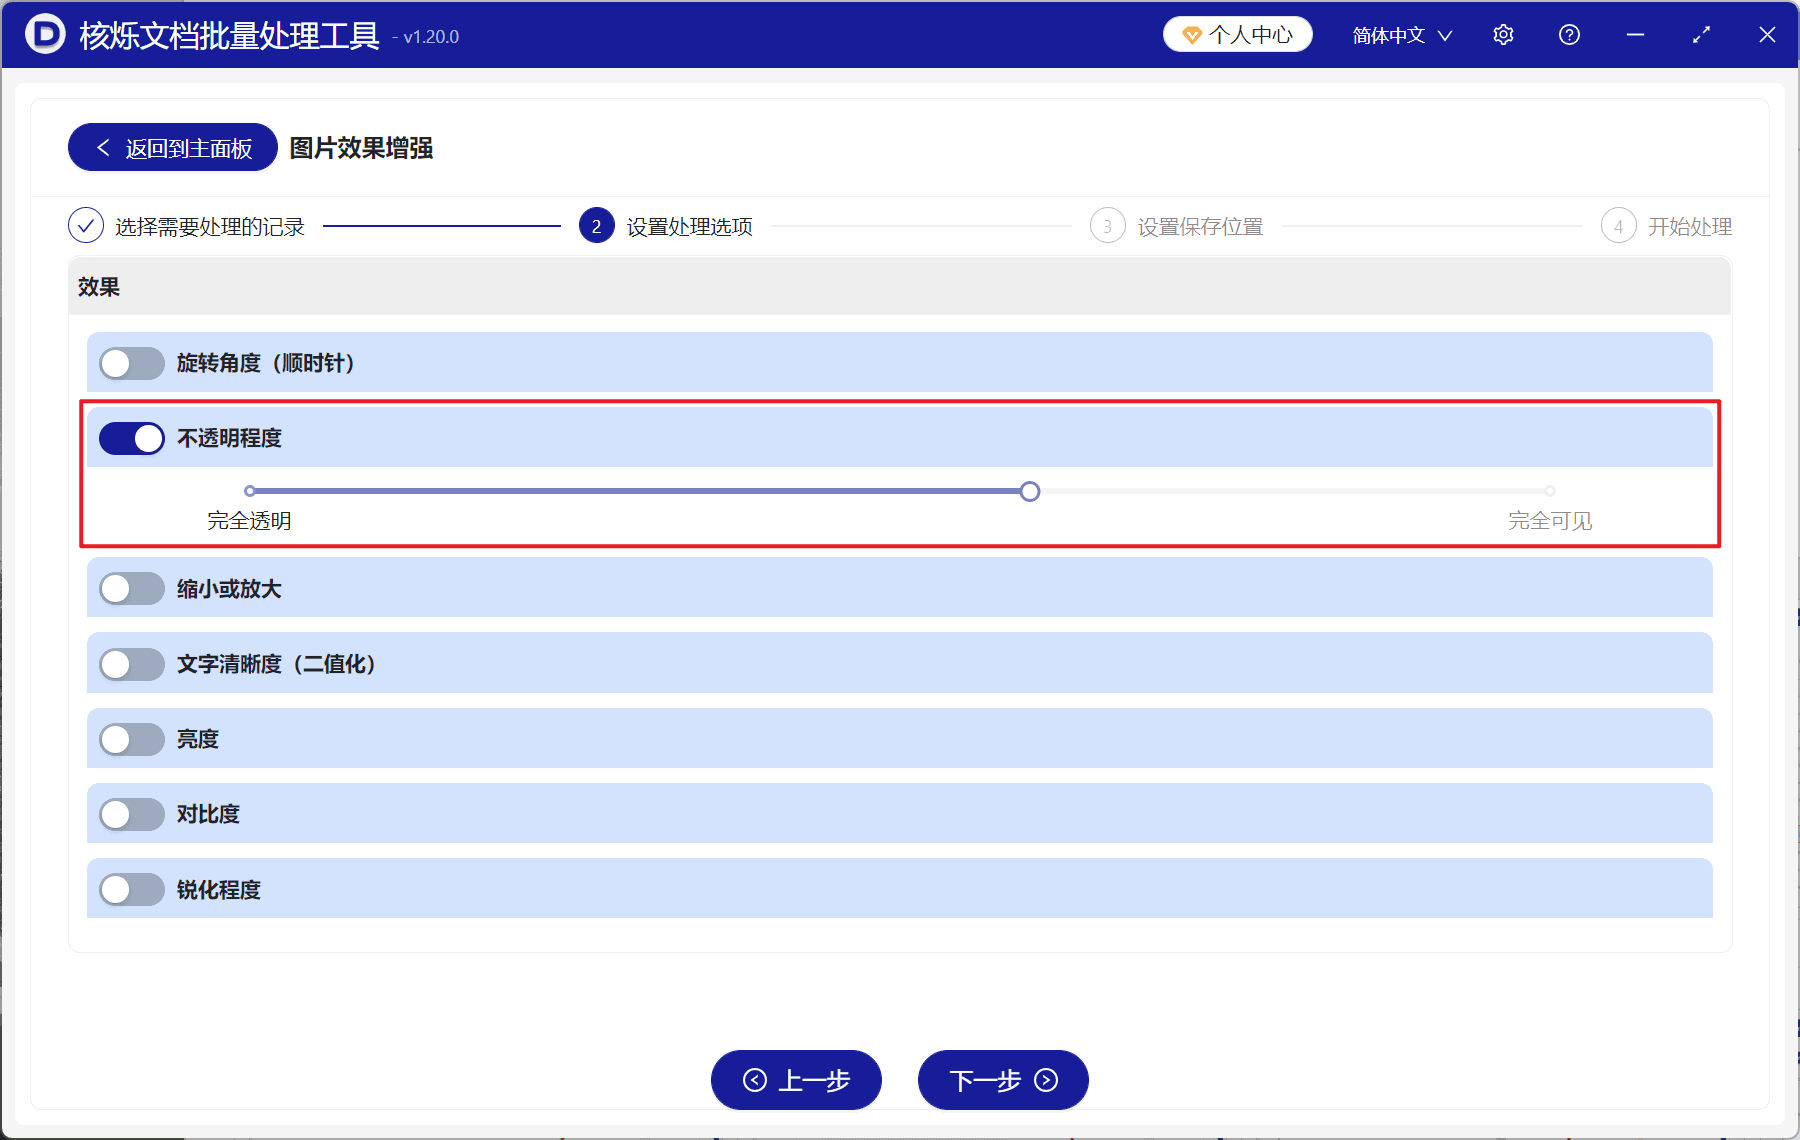Select the 效果 section header

98,287
